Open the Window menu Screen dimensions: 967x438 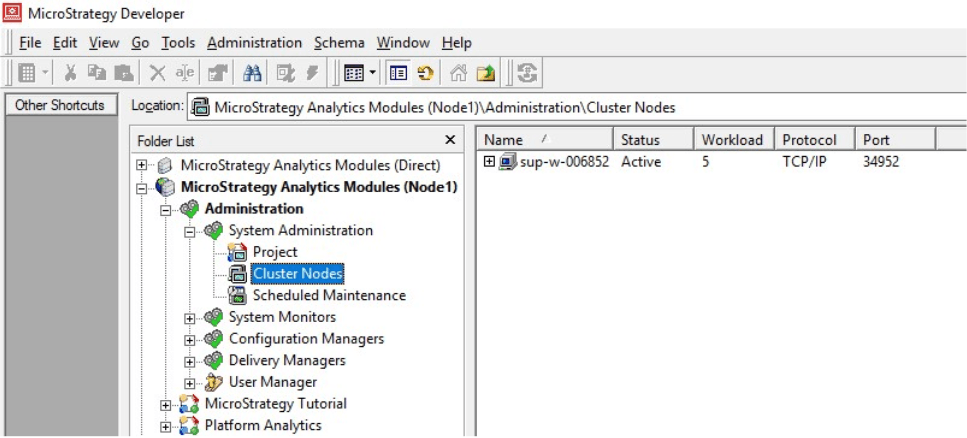[403, 43]
